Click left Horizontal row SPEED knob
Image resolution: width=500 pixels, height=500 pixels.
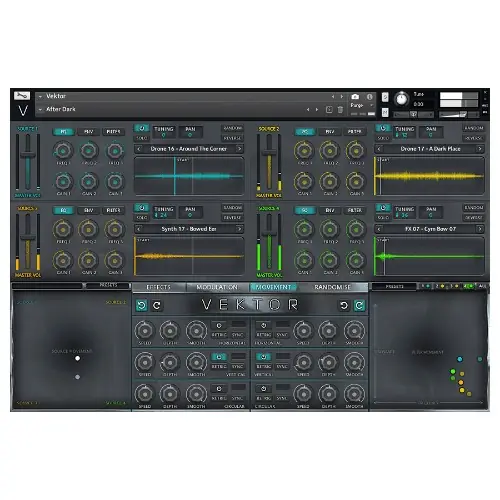coord(145,331)
